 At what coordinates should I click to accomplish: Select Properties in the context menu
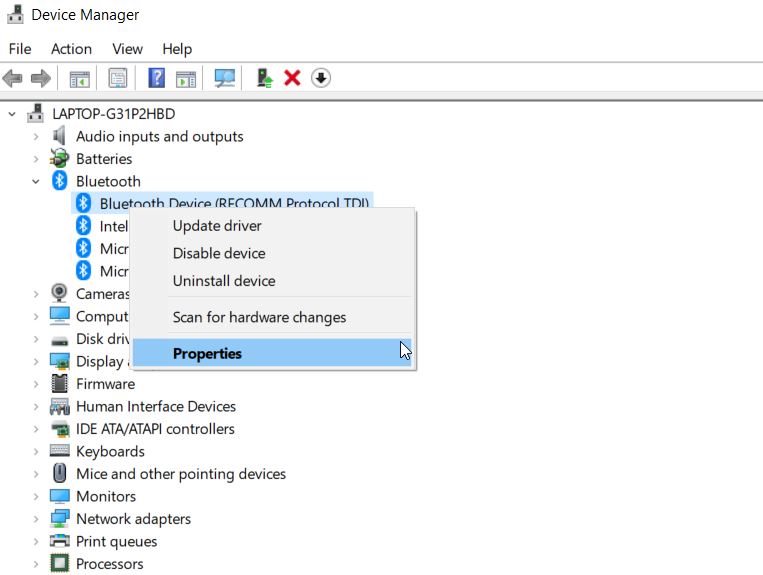272,353
